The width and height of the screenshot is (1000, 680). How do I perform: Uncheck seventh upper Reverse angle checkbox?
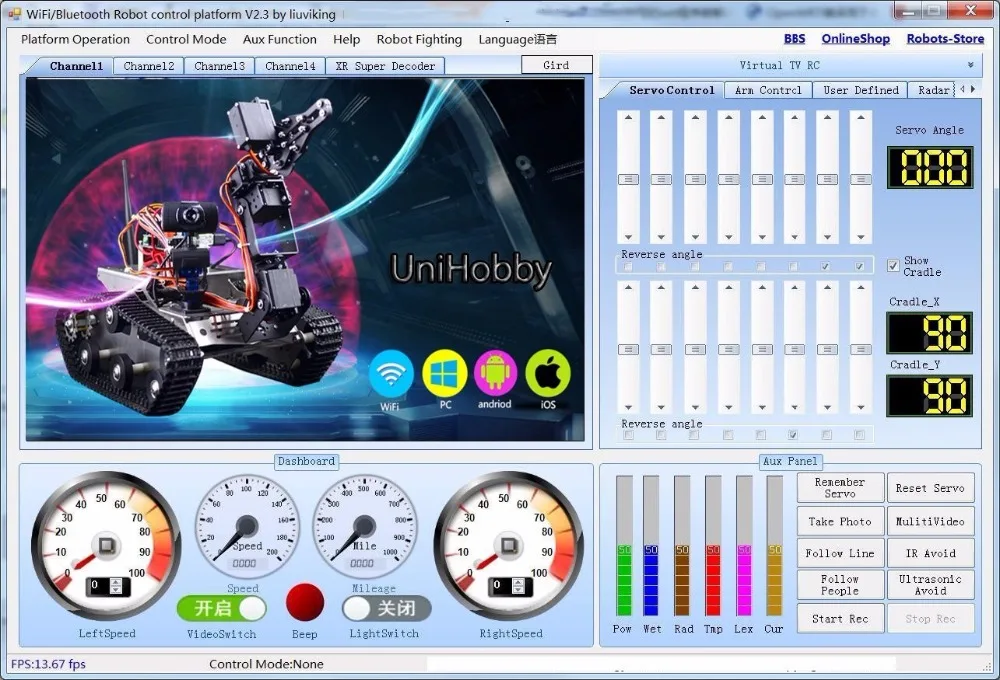(826, 267)
